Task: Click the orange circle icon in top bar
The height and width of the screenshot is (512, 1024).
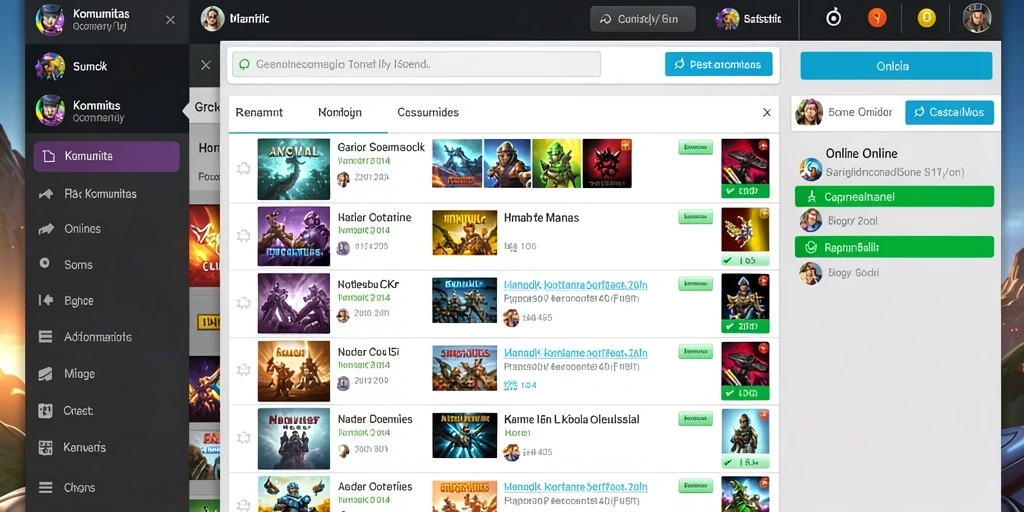Action: 877,18
